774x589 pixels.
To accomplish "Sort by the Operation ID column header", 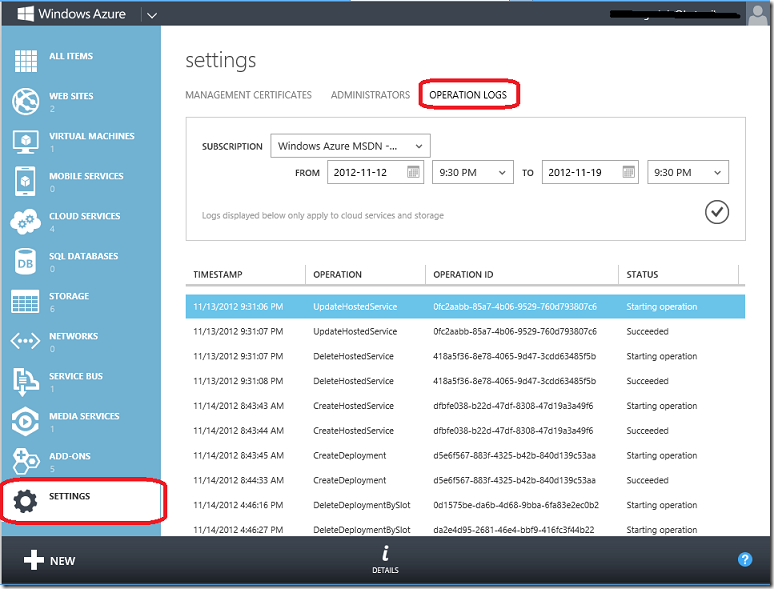I will pos(463,275).
